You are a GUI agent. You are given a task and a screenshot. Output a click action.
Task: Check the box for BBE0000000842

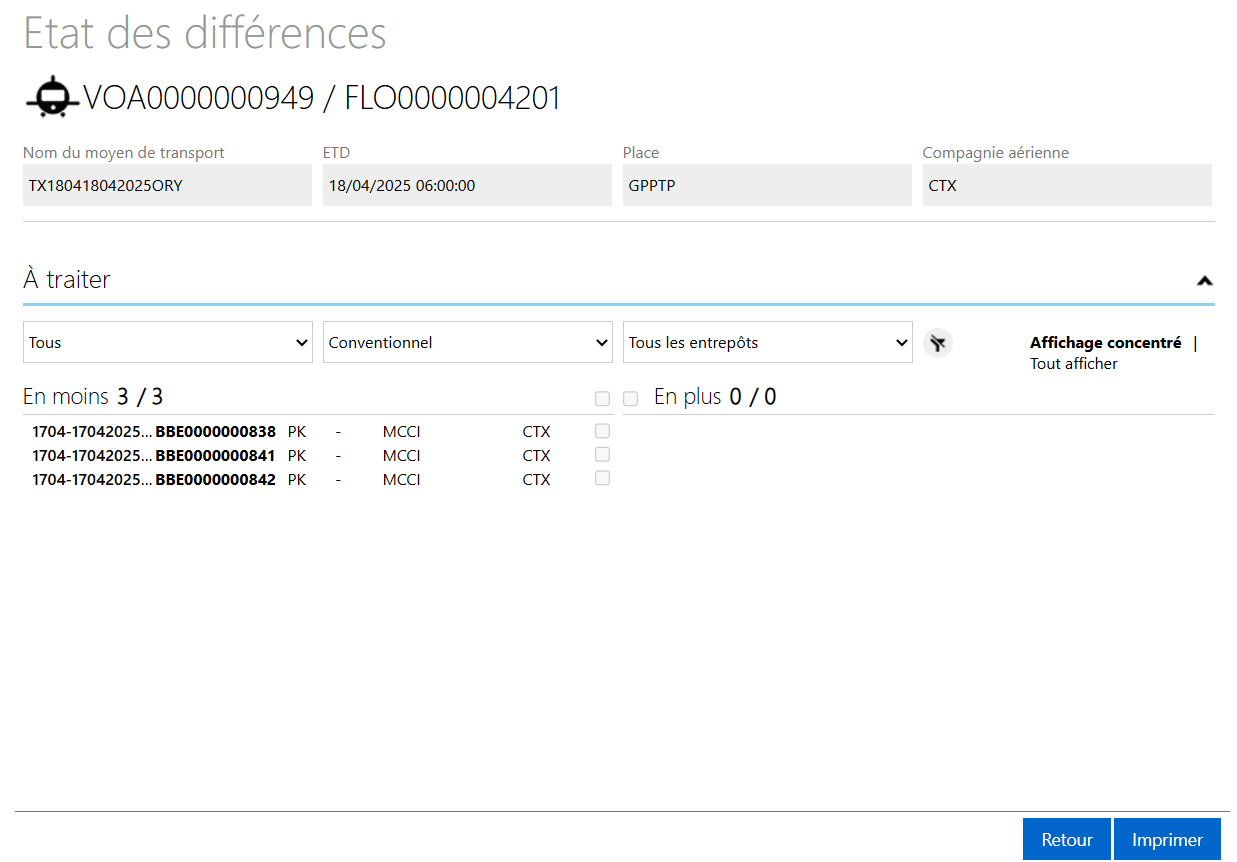[602, 478]
